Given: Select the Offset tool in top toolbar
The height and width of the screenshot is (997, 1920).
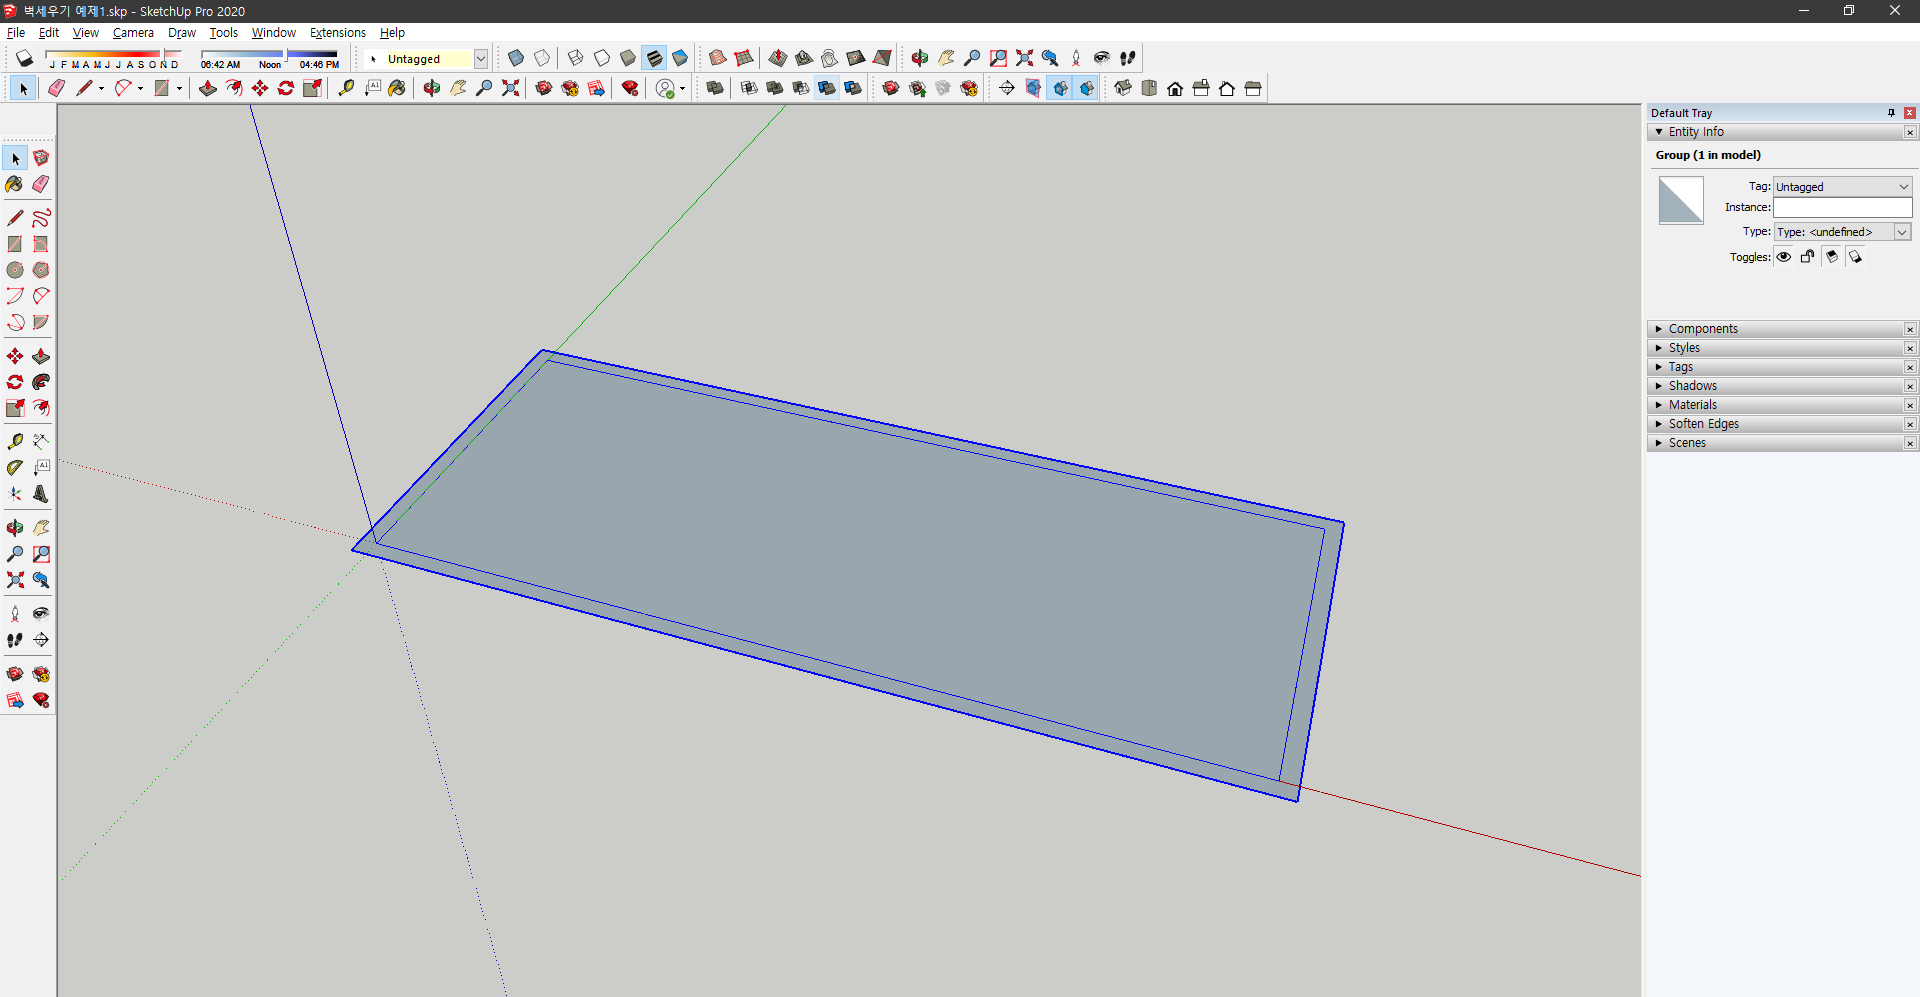Looking at the screenshot, I should tap(234, 88).
